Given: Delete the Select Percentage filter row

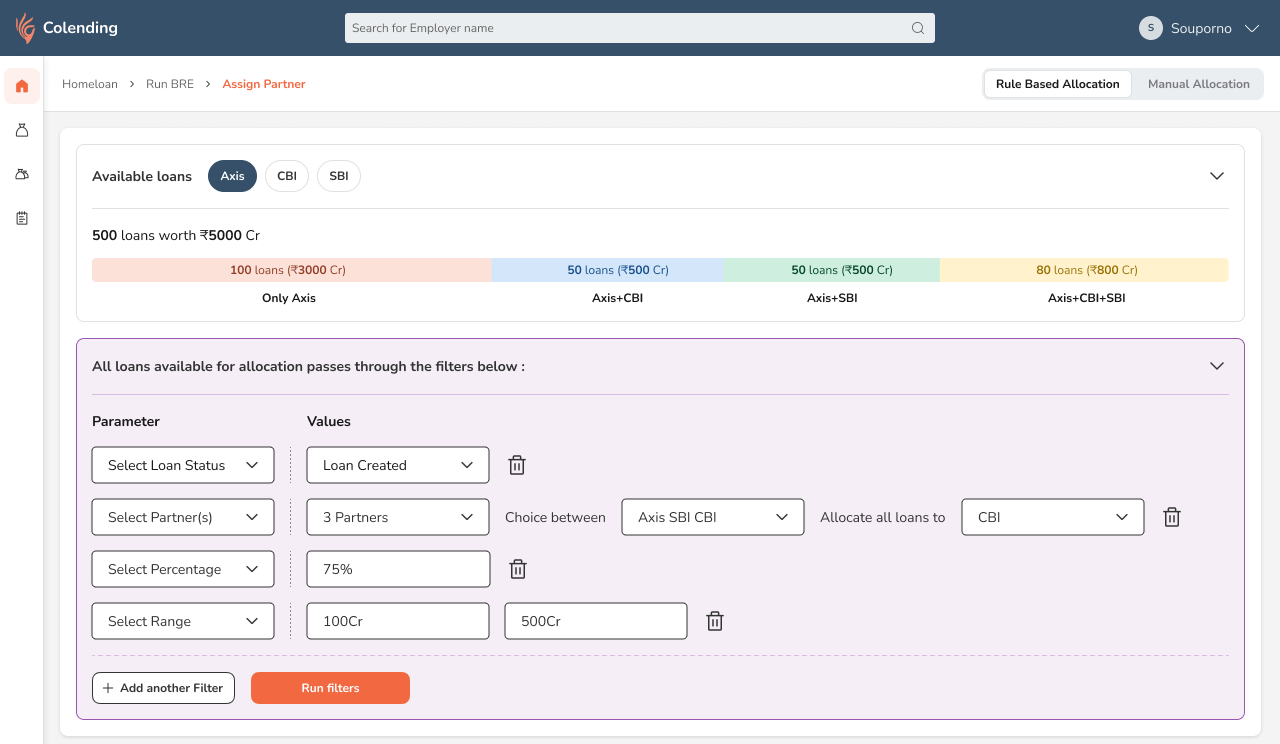Looking at the screenshot, I should pyautogui.click(x=518, y=569).
